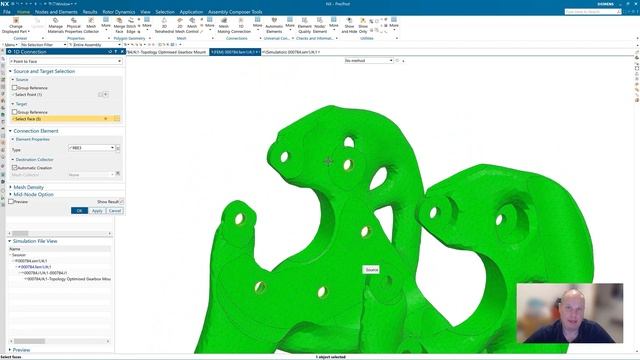
Task: Expand the bottom Preview panel
Action: coord(20,350)
